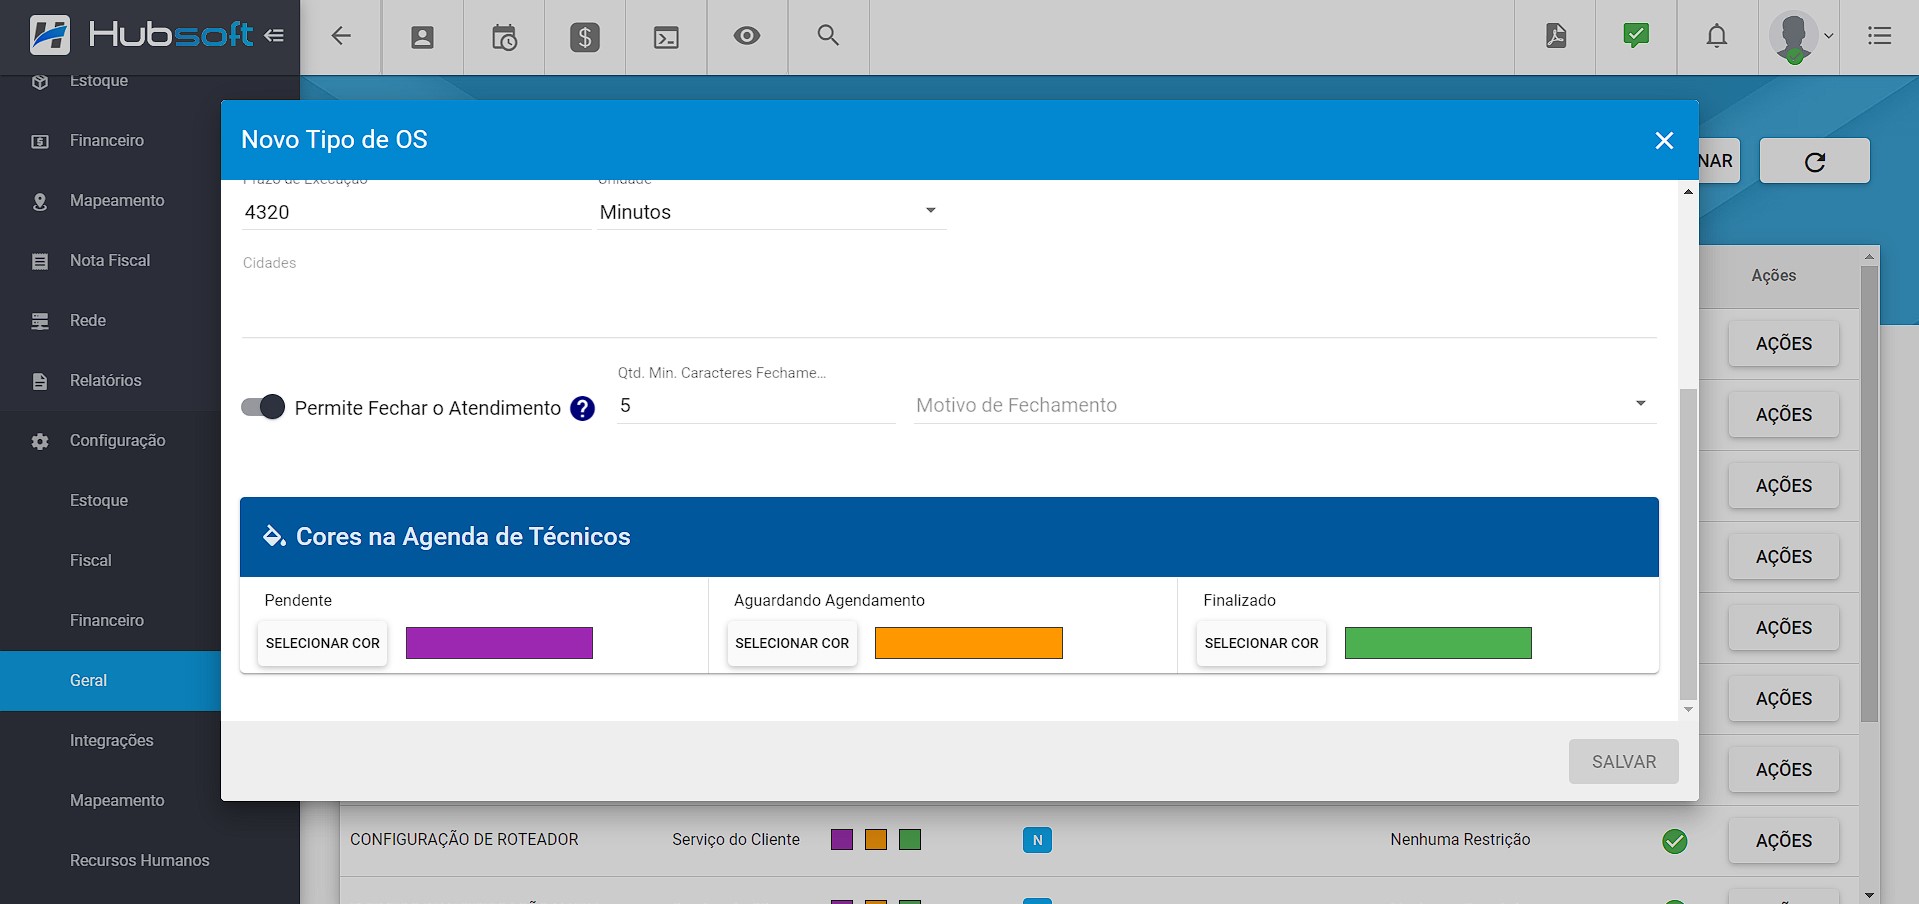Click the SALVAR button in the modal

coord(1623,761)
